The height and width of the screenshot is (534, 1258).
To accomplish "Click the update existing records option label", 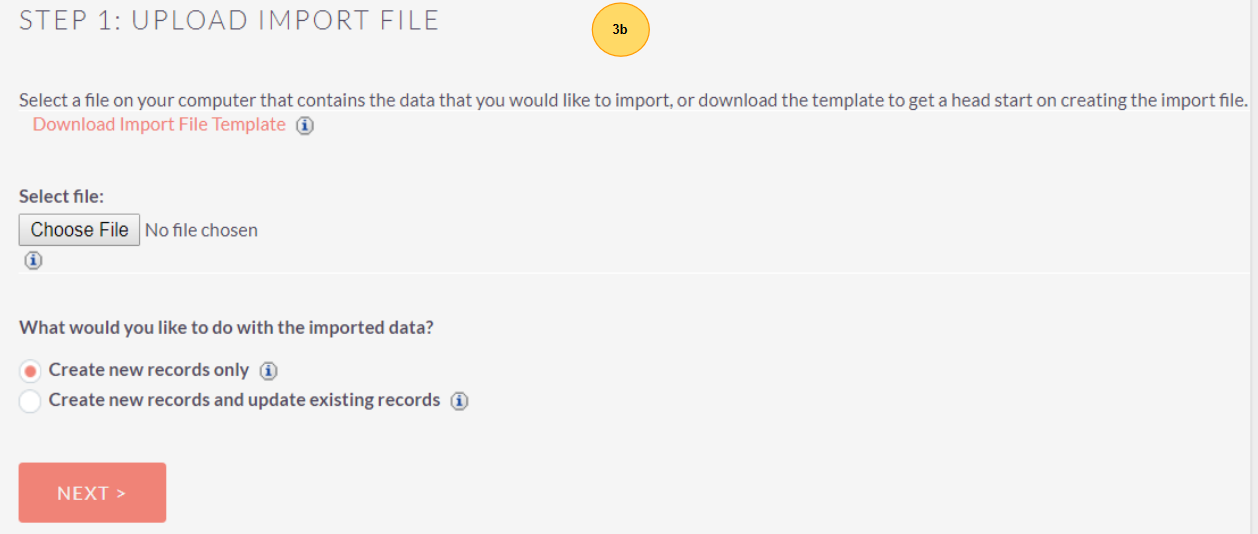I will pyautogui.click(x=244, y=400).
